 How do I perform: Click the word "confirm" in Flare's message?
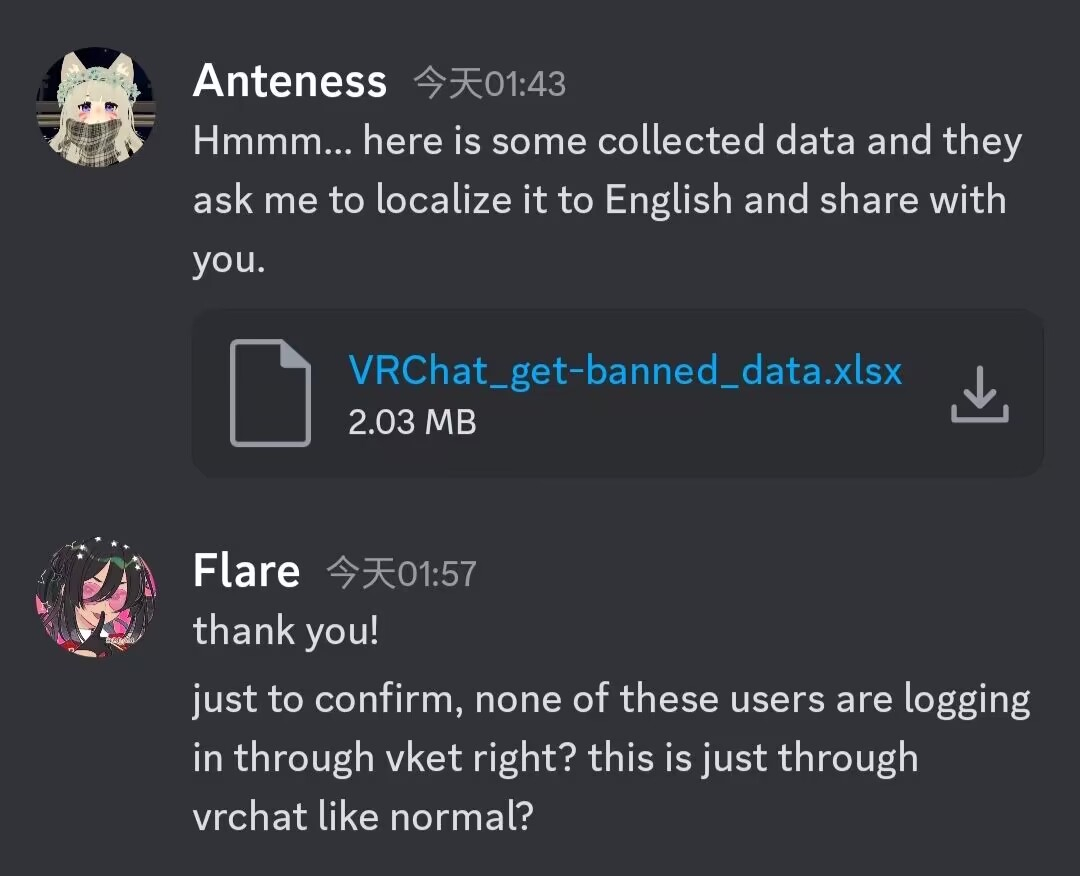(x=387, y=699)
